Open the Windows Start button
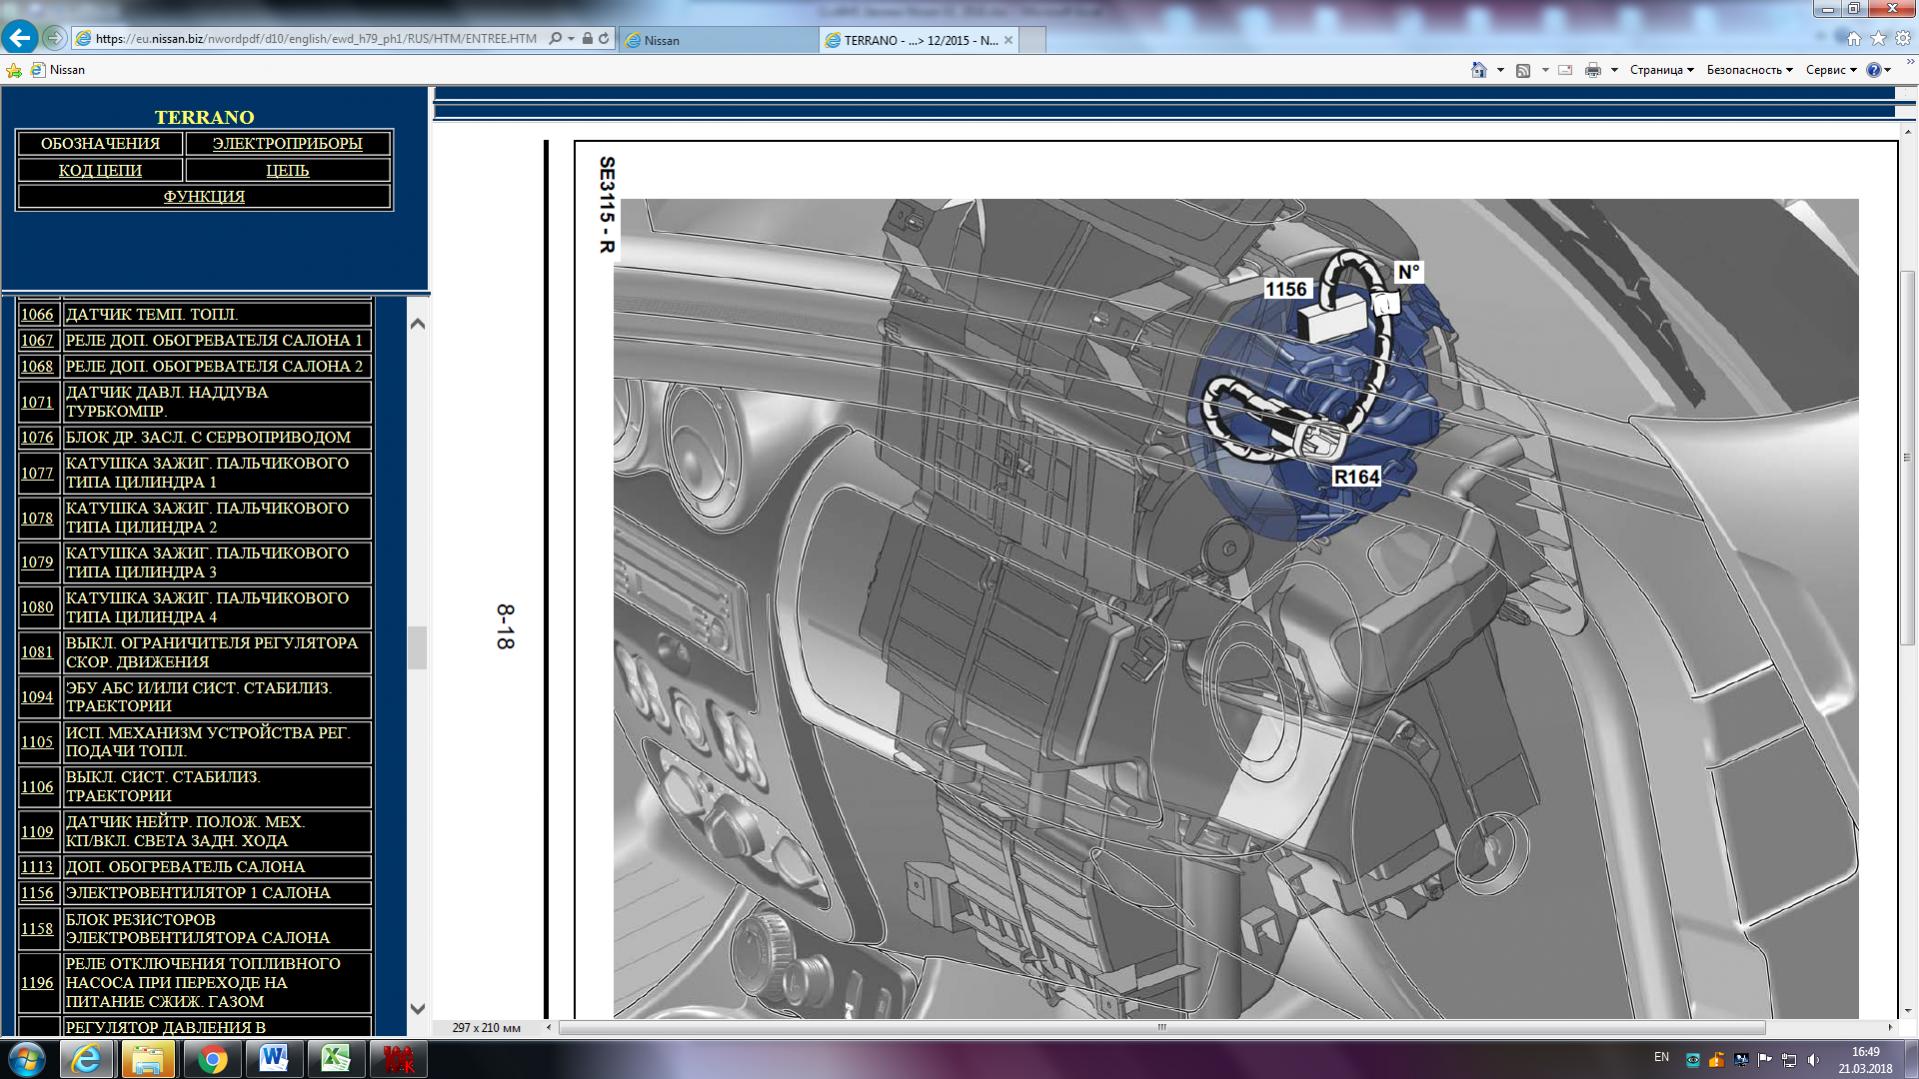This screenshot has height=1079, width=1919. click(26, 1059)
